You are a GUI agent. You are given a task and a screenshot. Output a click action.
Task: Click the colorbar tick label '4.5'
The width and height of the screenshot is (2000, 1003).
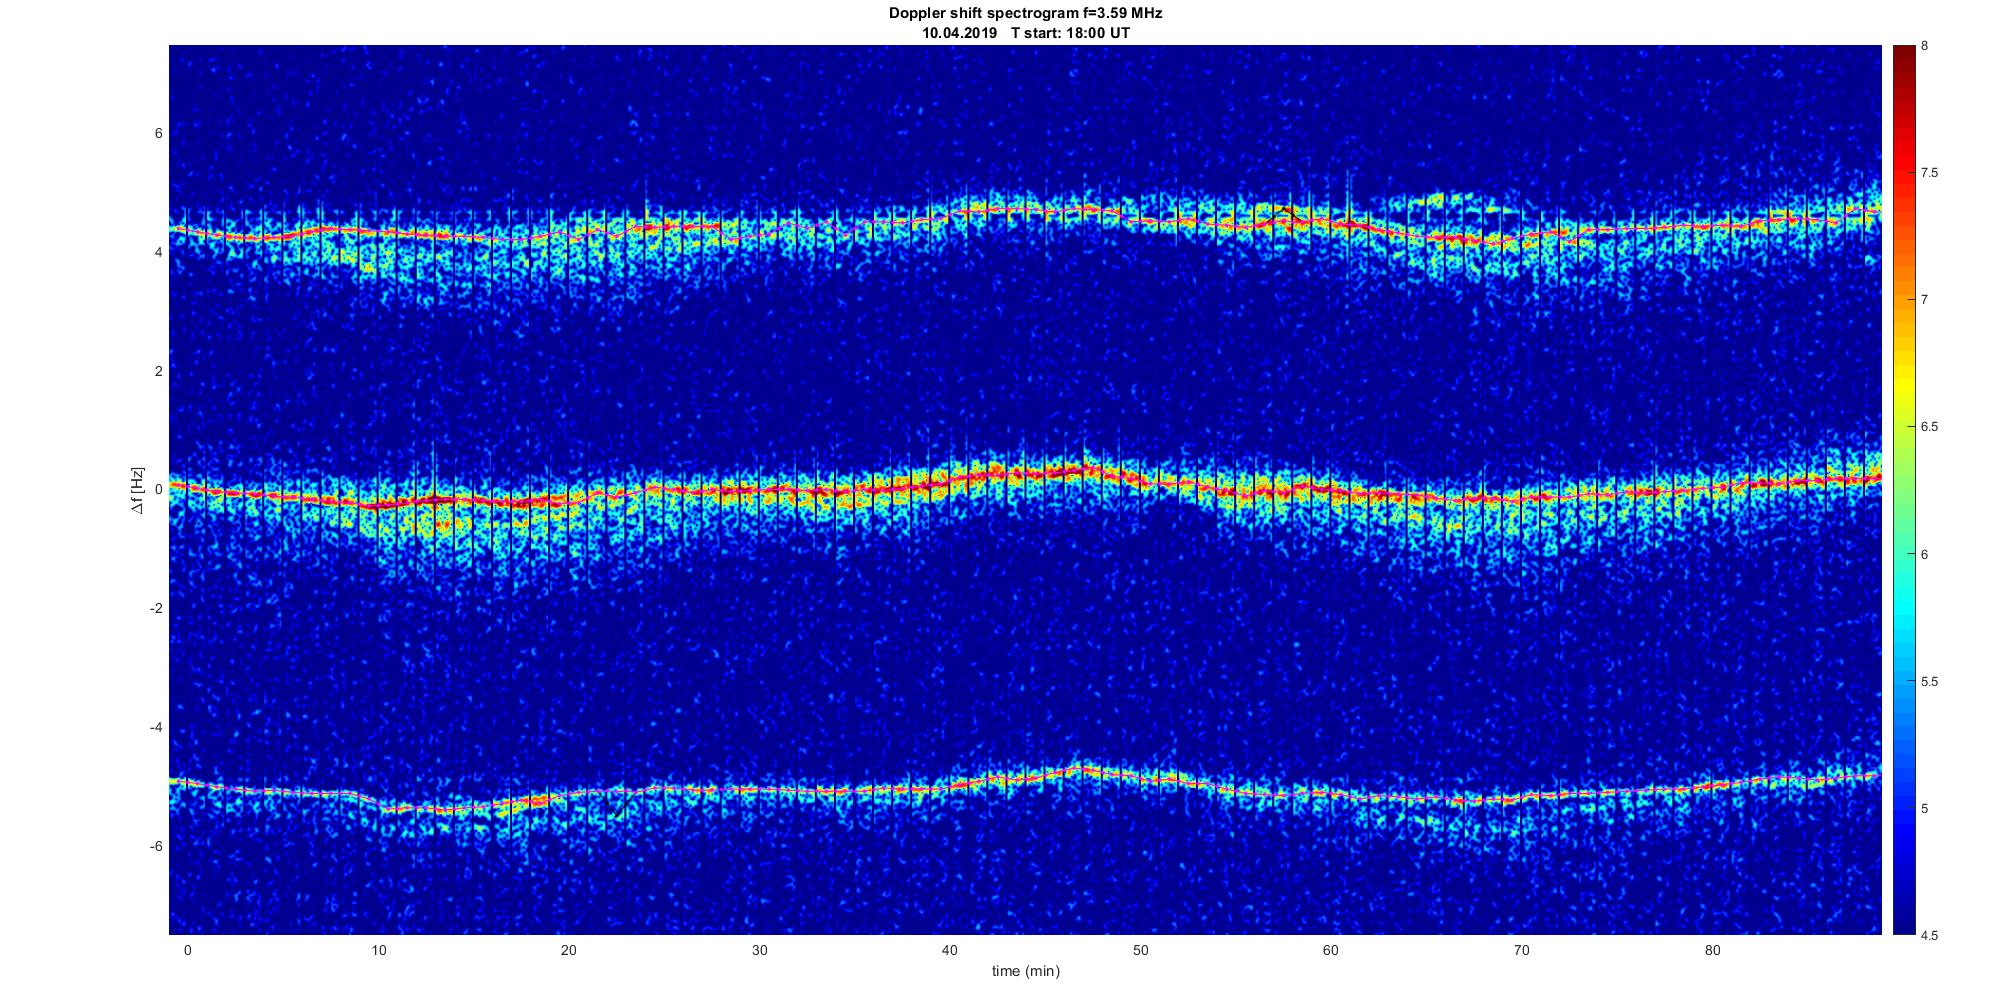1930,936
